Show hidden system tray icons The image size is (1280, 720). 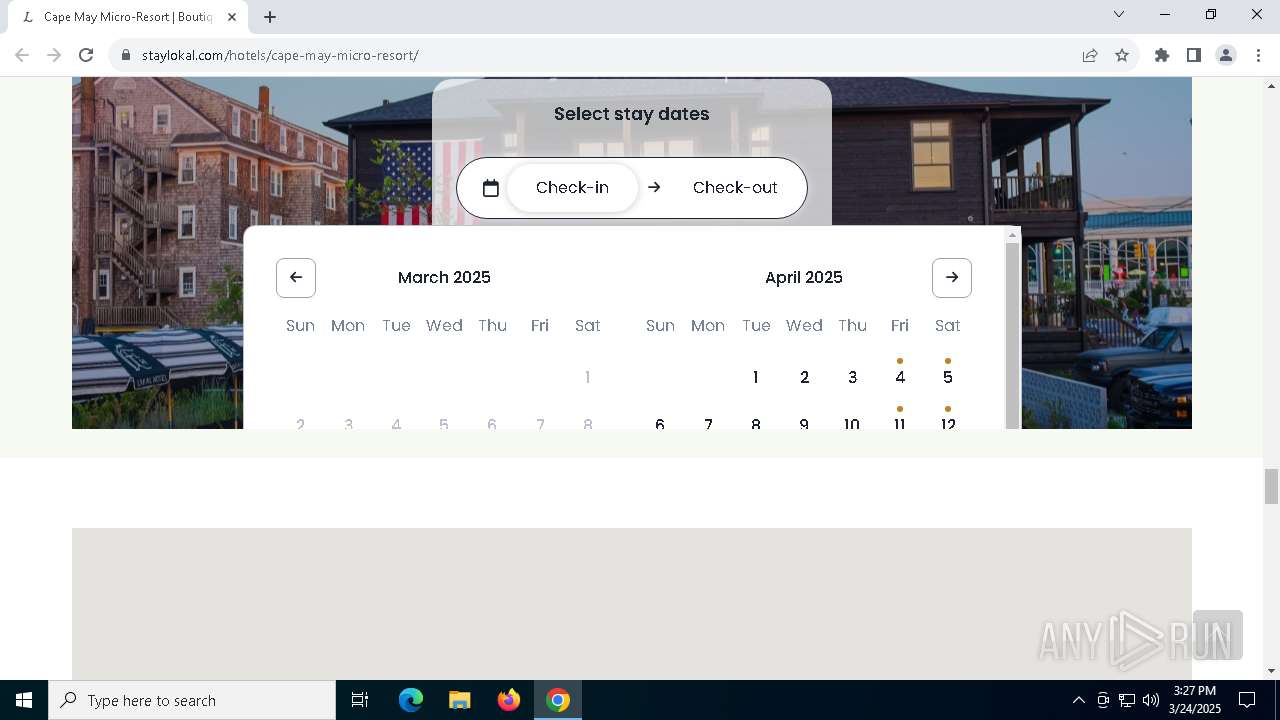1078,700
